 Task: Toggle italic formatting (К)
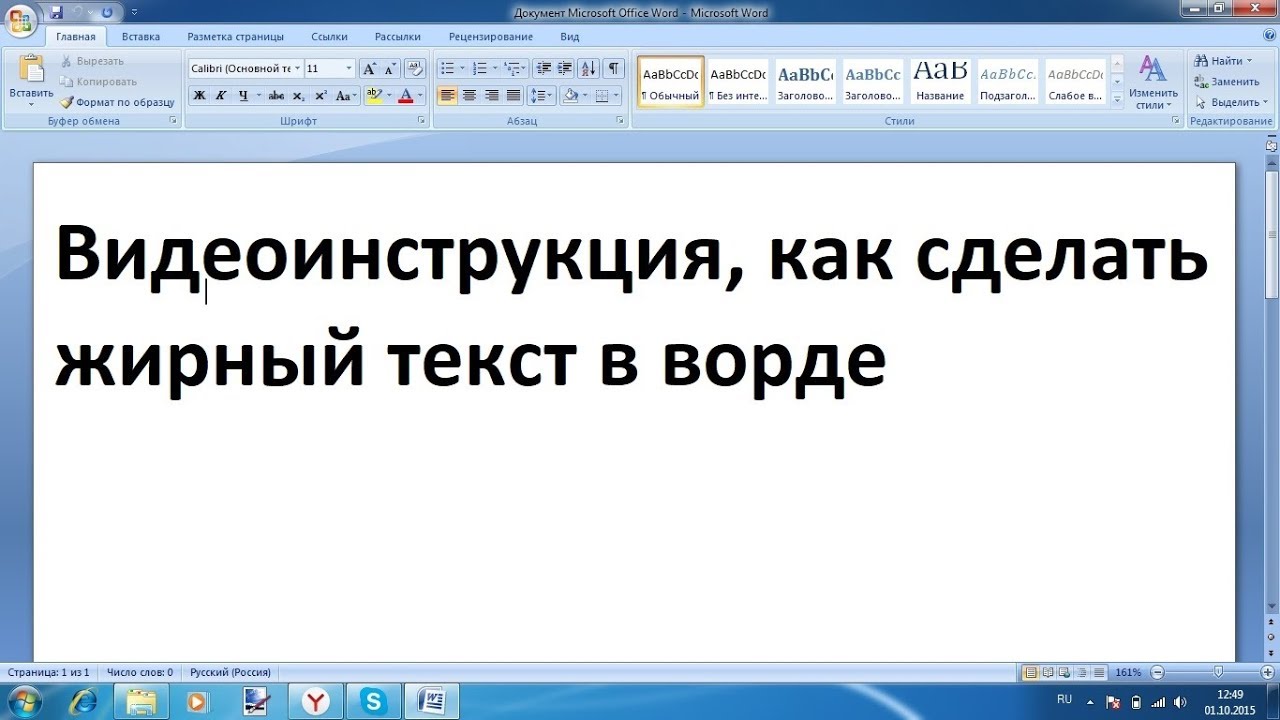(x=220, y=96)
